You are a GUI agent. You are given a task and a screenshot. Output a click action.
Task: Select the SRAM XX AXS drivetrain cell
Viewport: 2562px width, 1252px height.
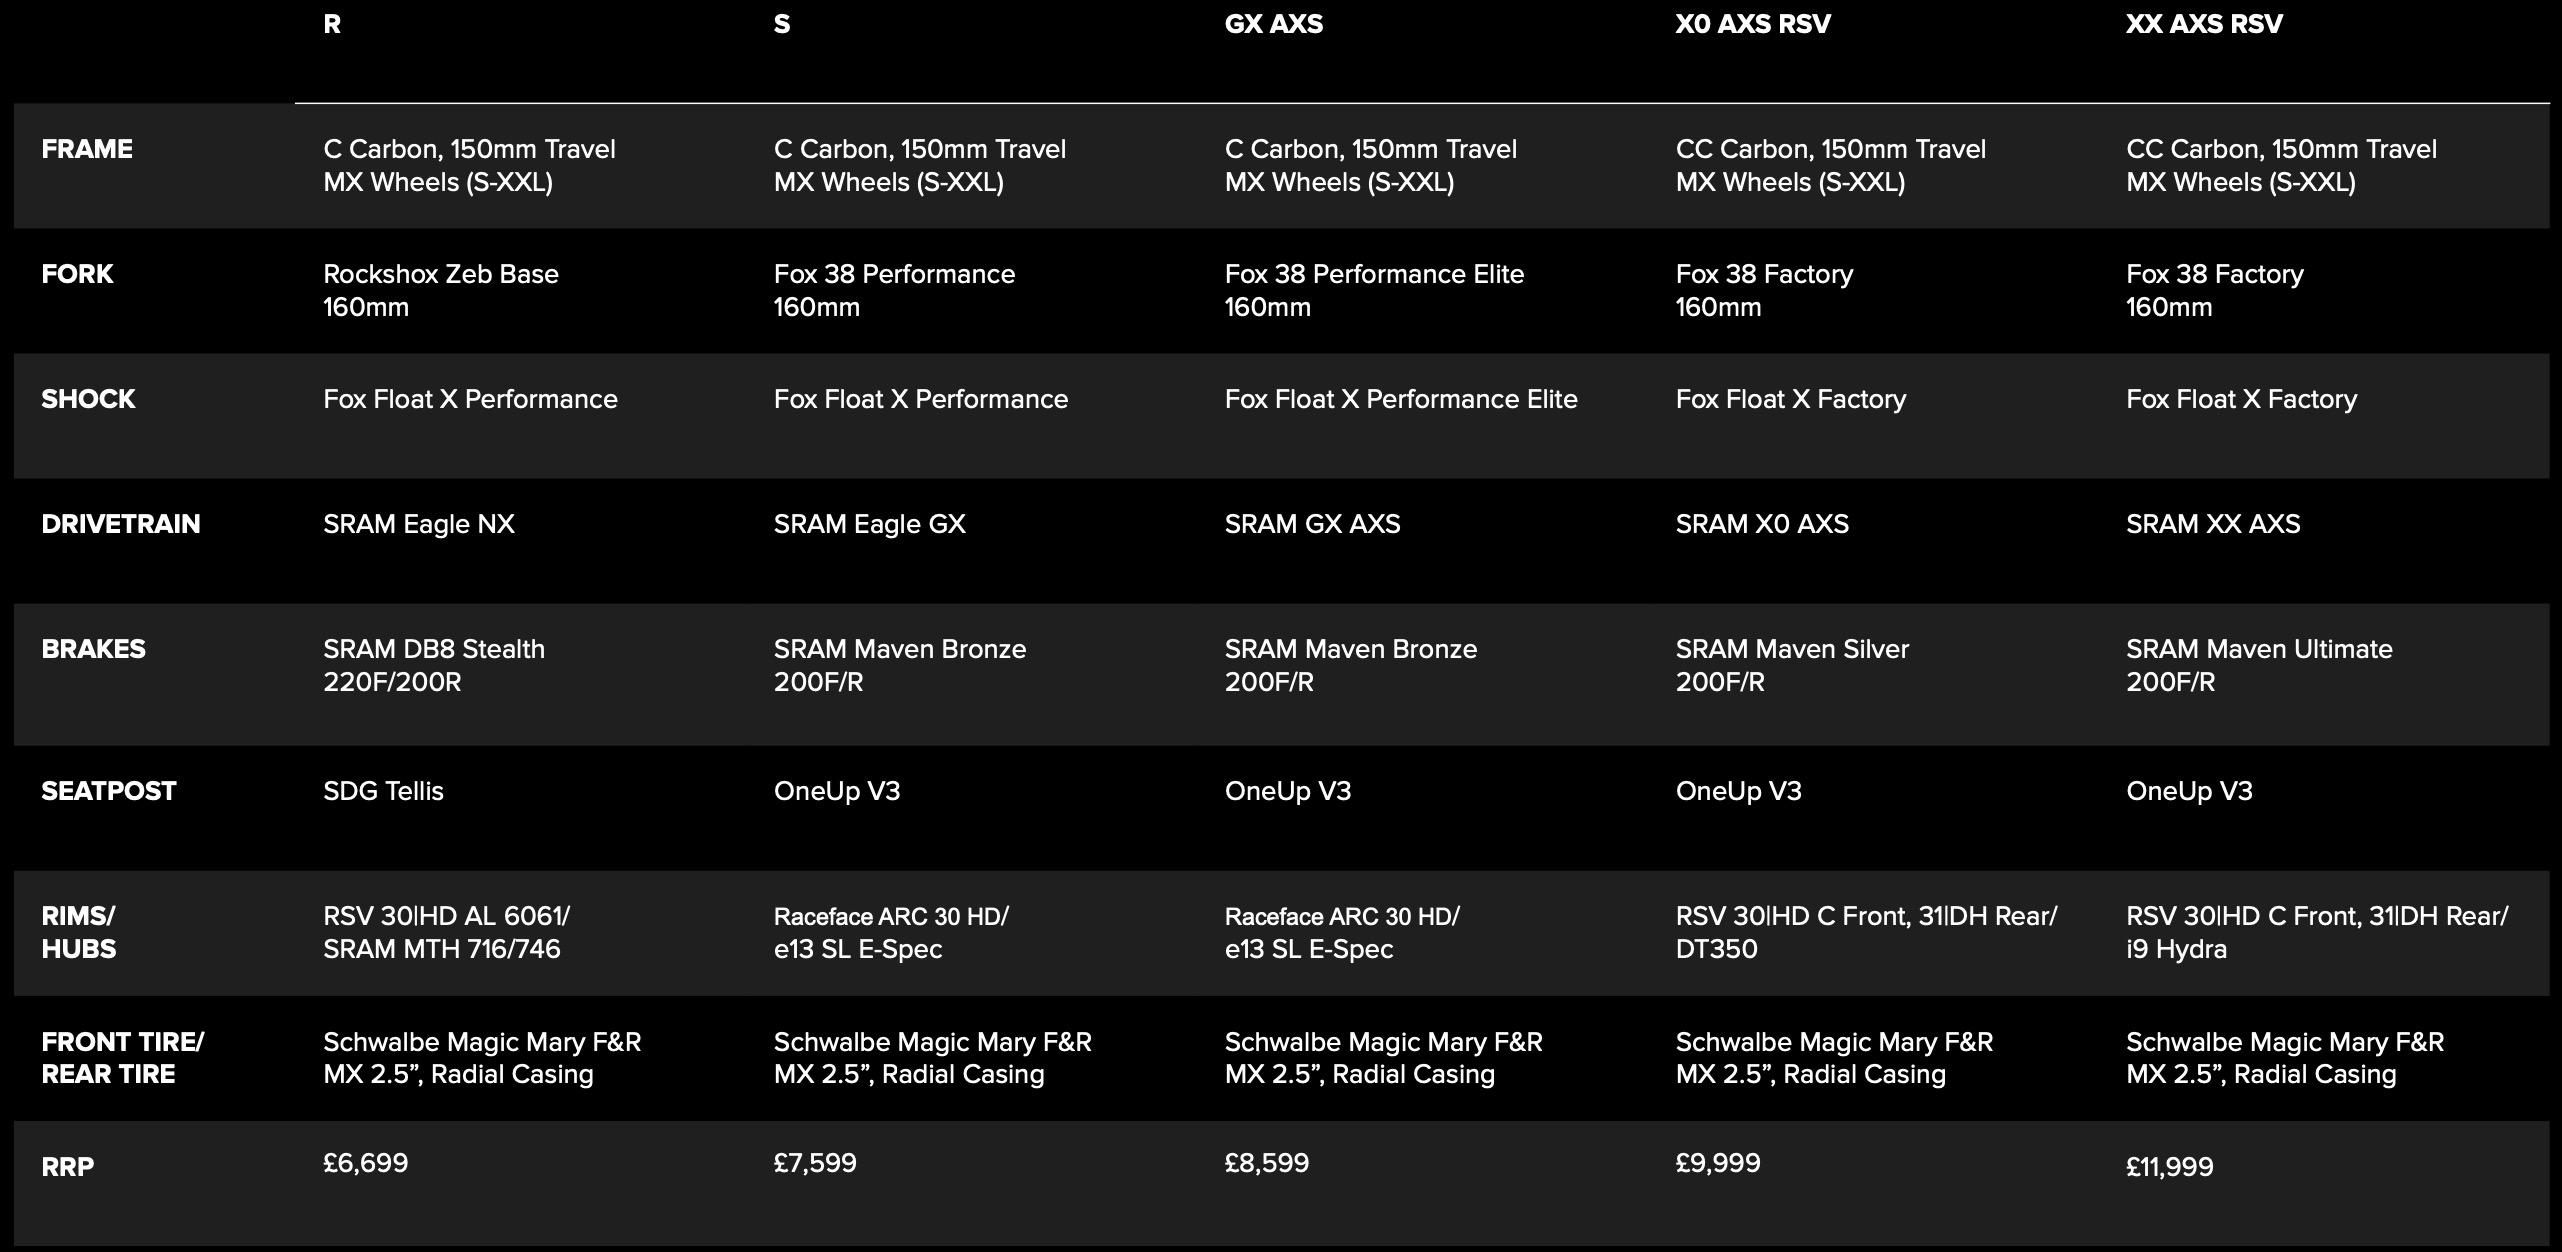[x=2212, y=524]
